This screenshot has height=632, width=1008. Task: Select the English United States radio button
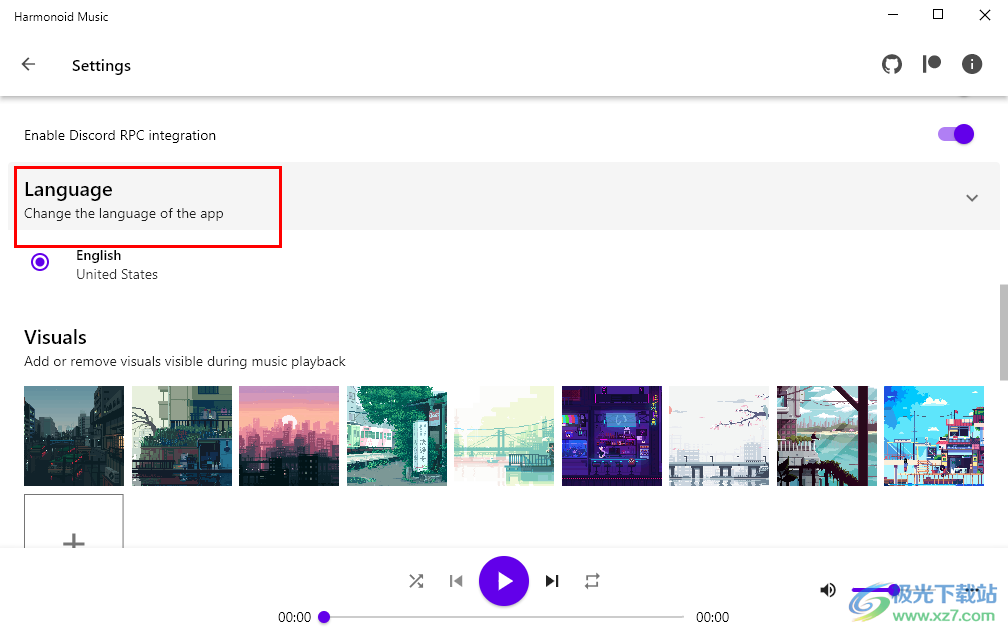pos(40,262)
